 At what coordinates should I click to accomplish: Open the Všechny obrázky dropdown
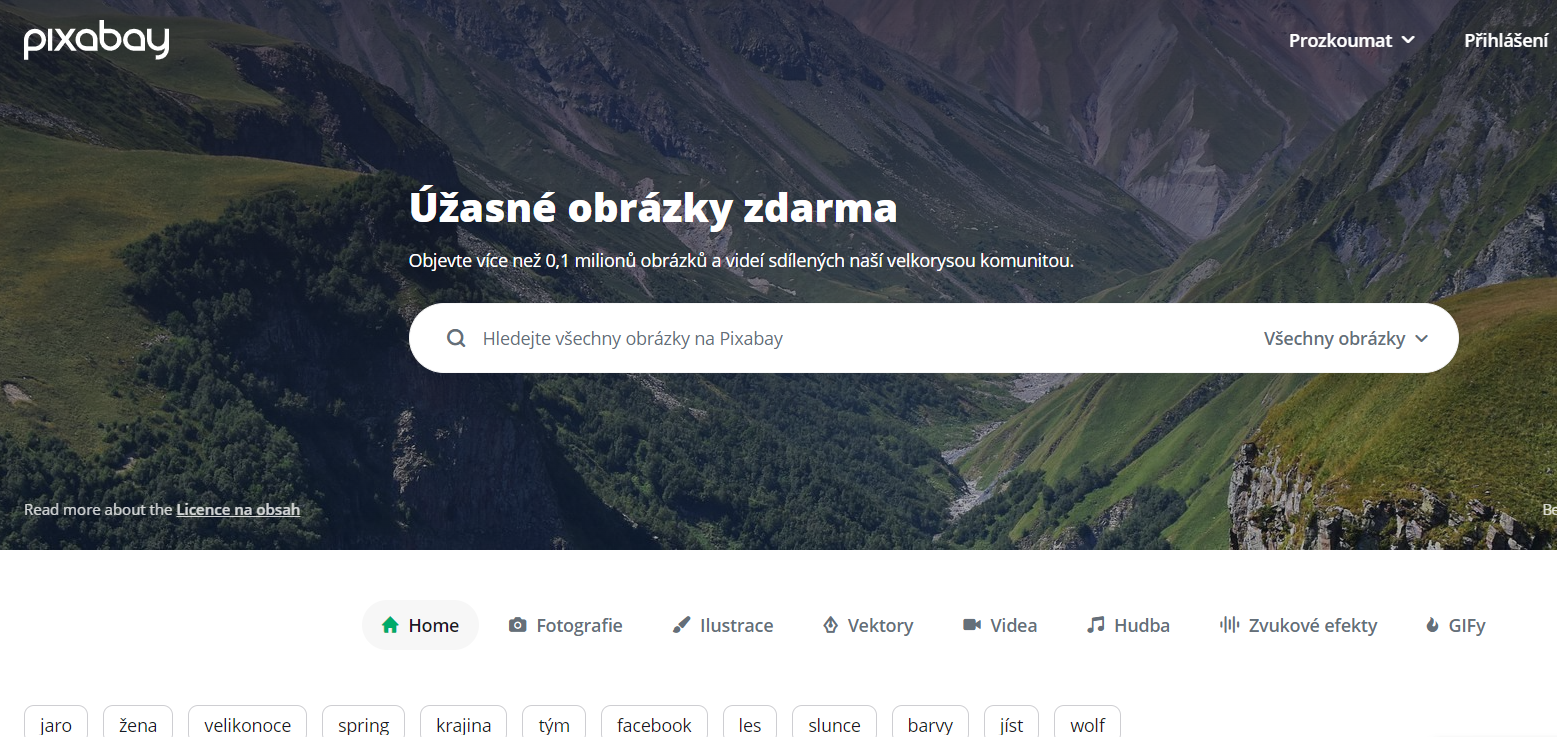point(1346,338)
